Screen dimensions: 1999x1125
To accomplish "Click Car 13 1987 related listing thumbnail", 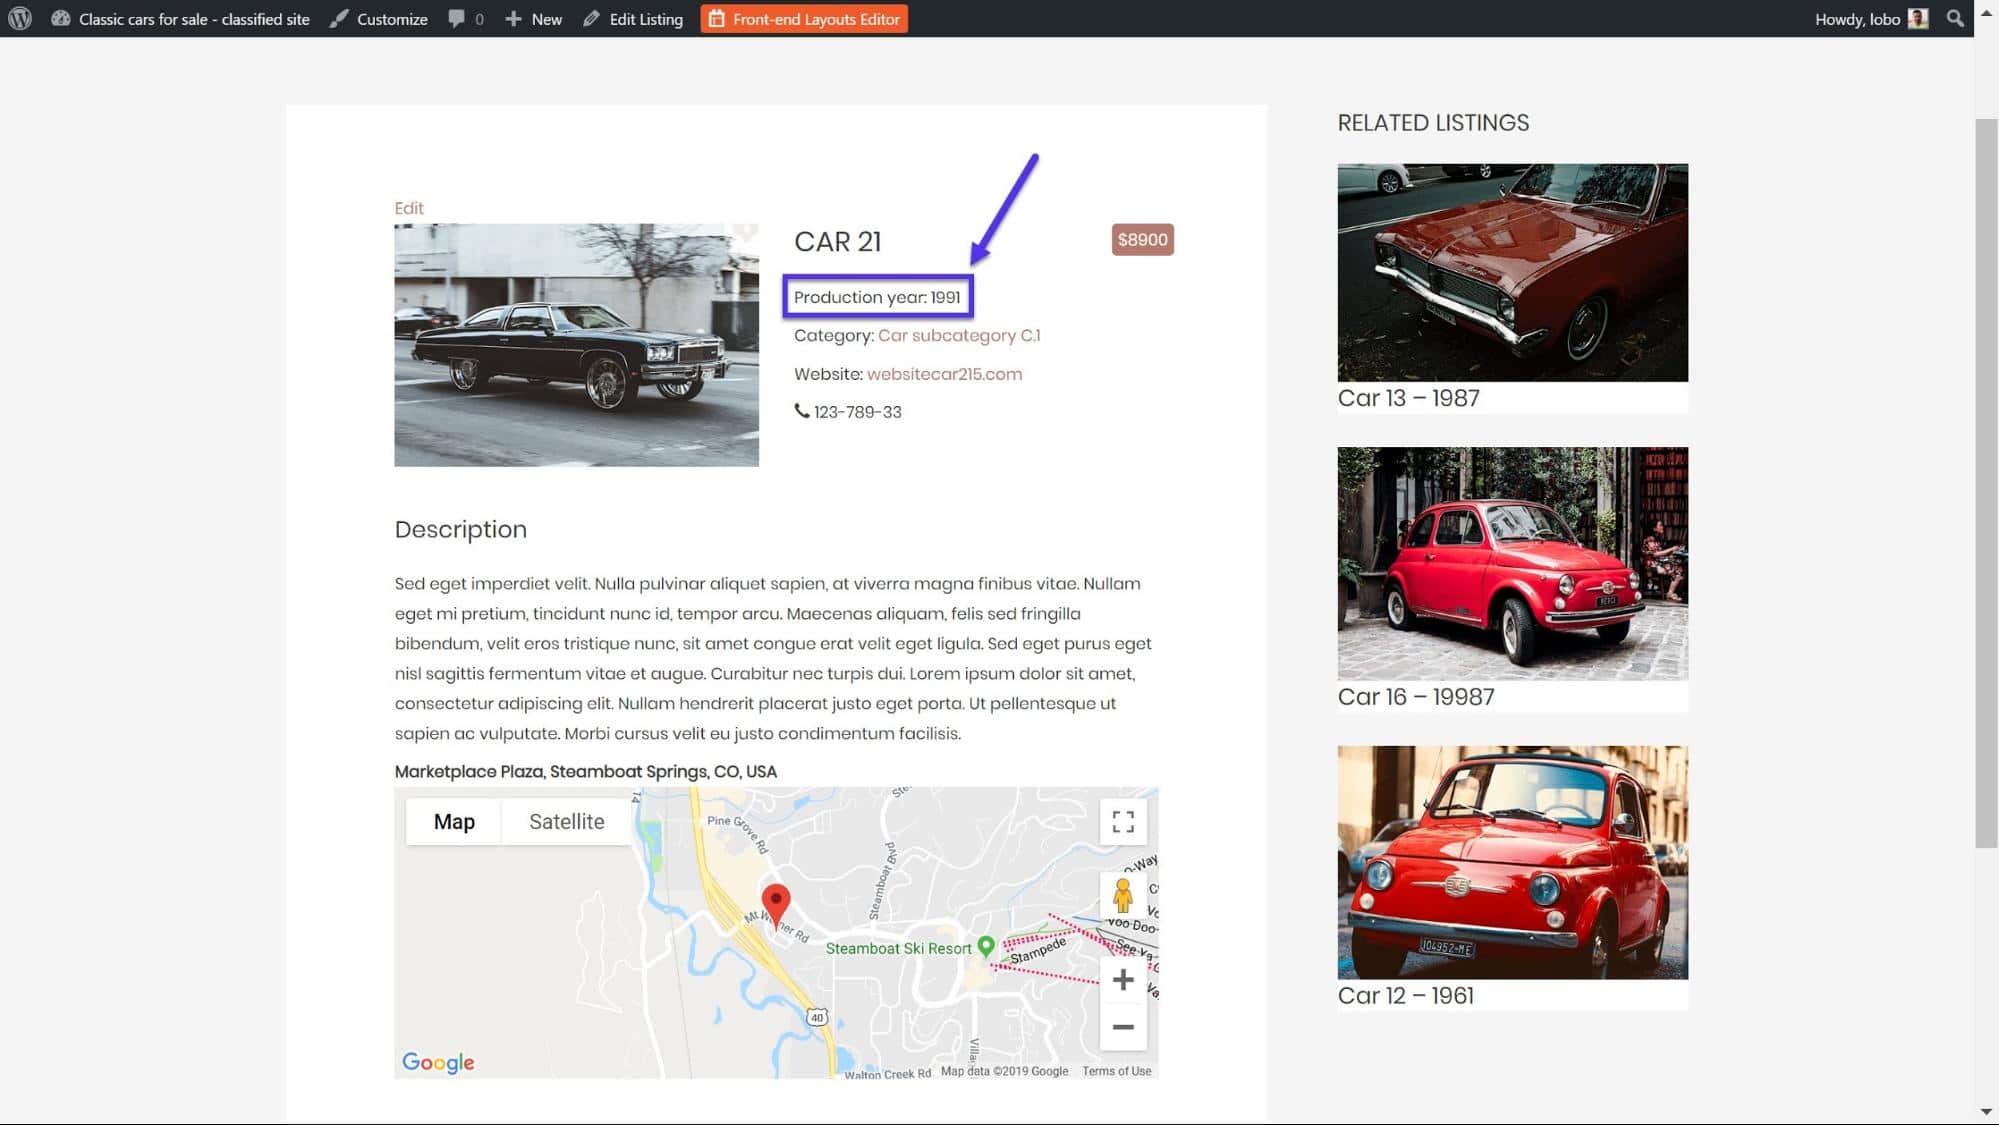I will [1512, 272].
